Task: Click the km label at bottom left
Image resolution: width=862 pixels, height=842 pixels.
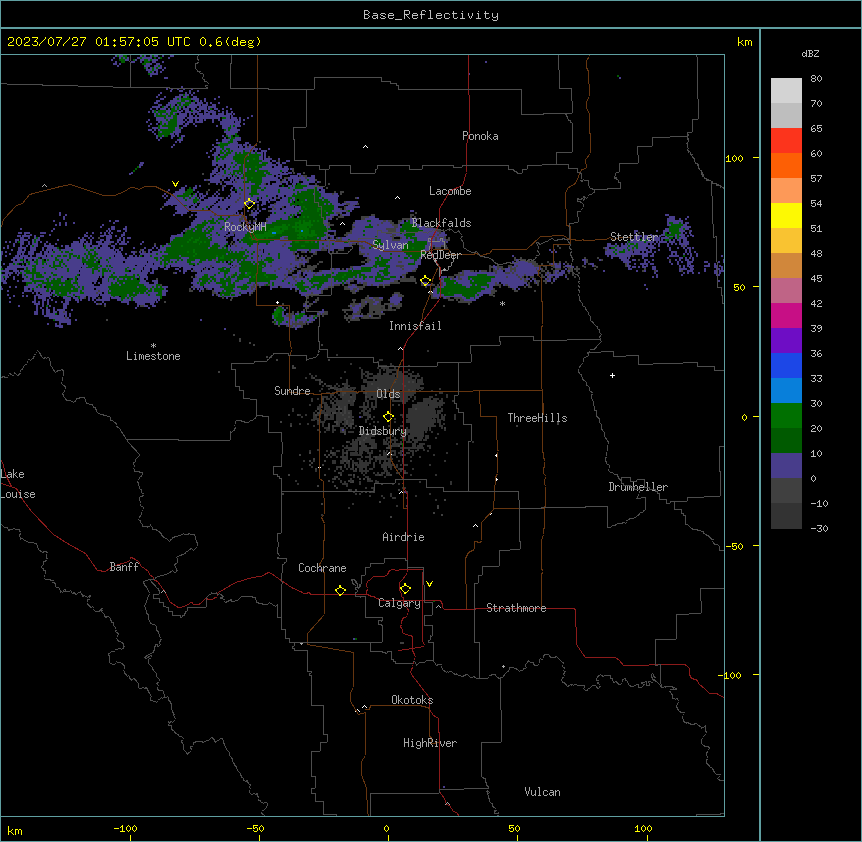Action: point(15,831)
